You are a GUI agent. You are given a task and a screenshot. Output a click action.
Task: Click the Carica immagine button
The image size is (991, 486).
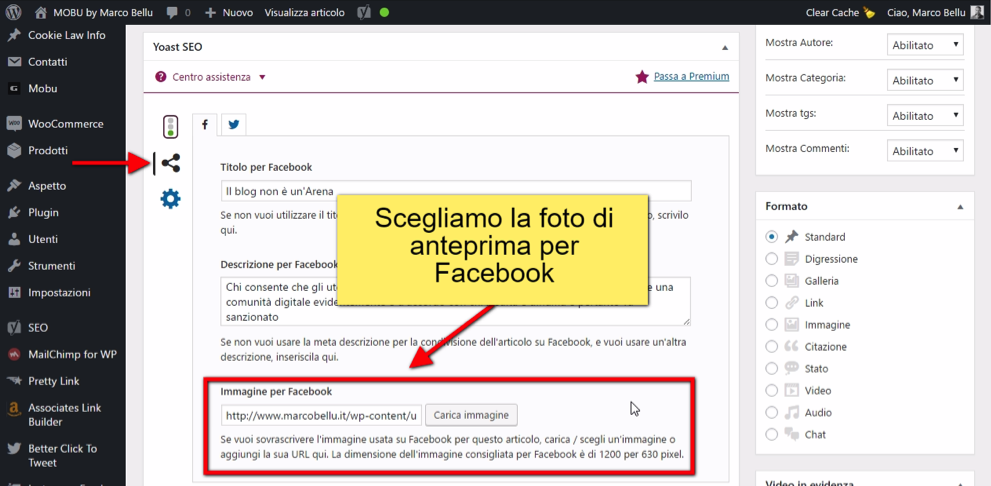(471, 415)
